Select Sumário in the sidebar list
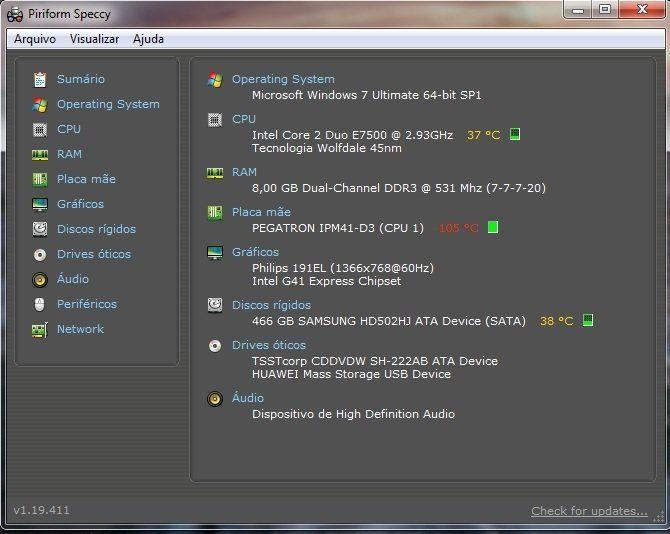 pos(80,79)
